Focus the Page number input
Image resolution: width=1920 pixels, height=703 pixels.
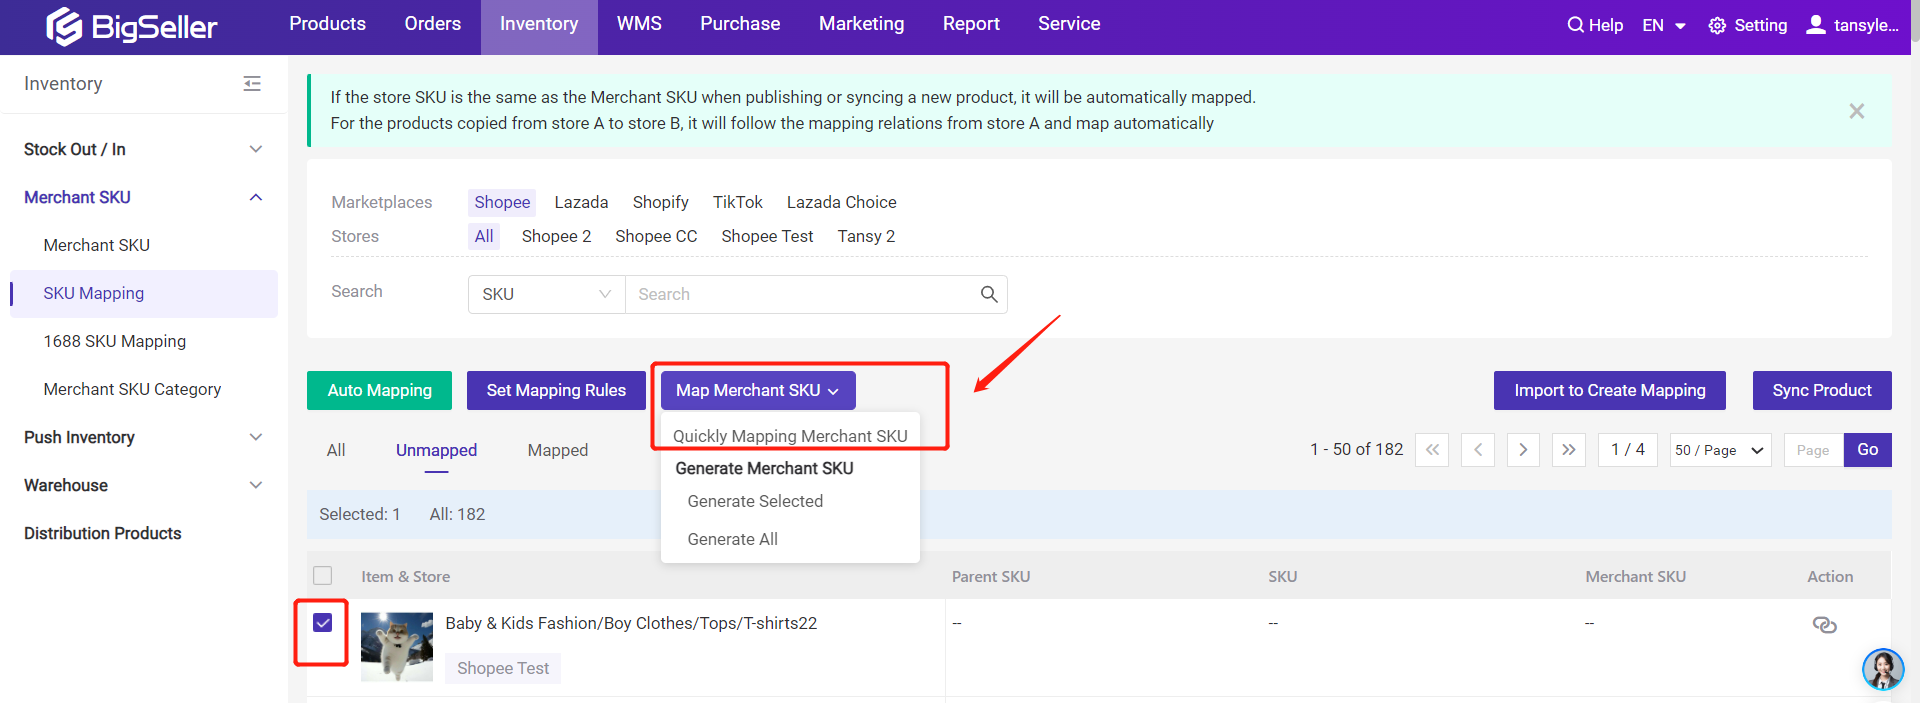1813,450
